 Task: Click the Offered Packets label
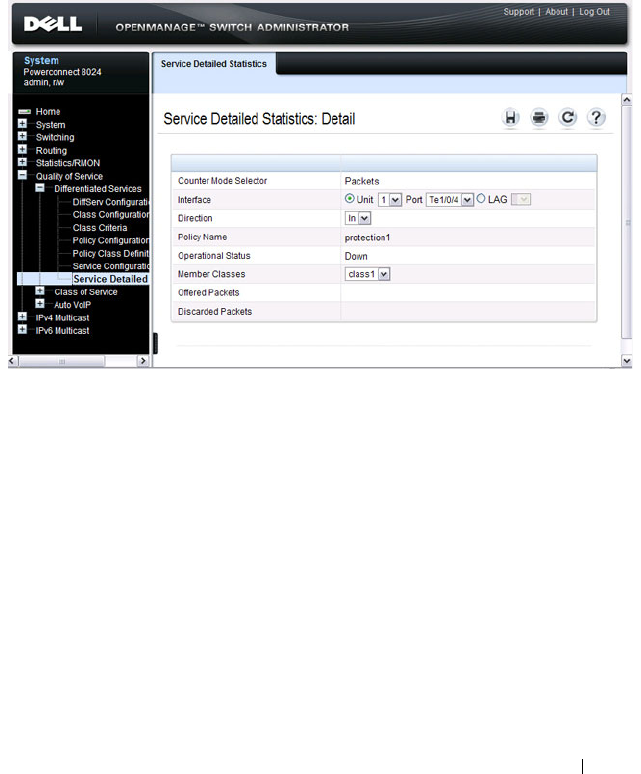[208, 293]
